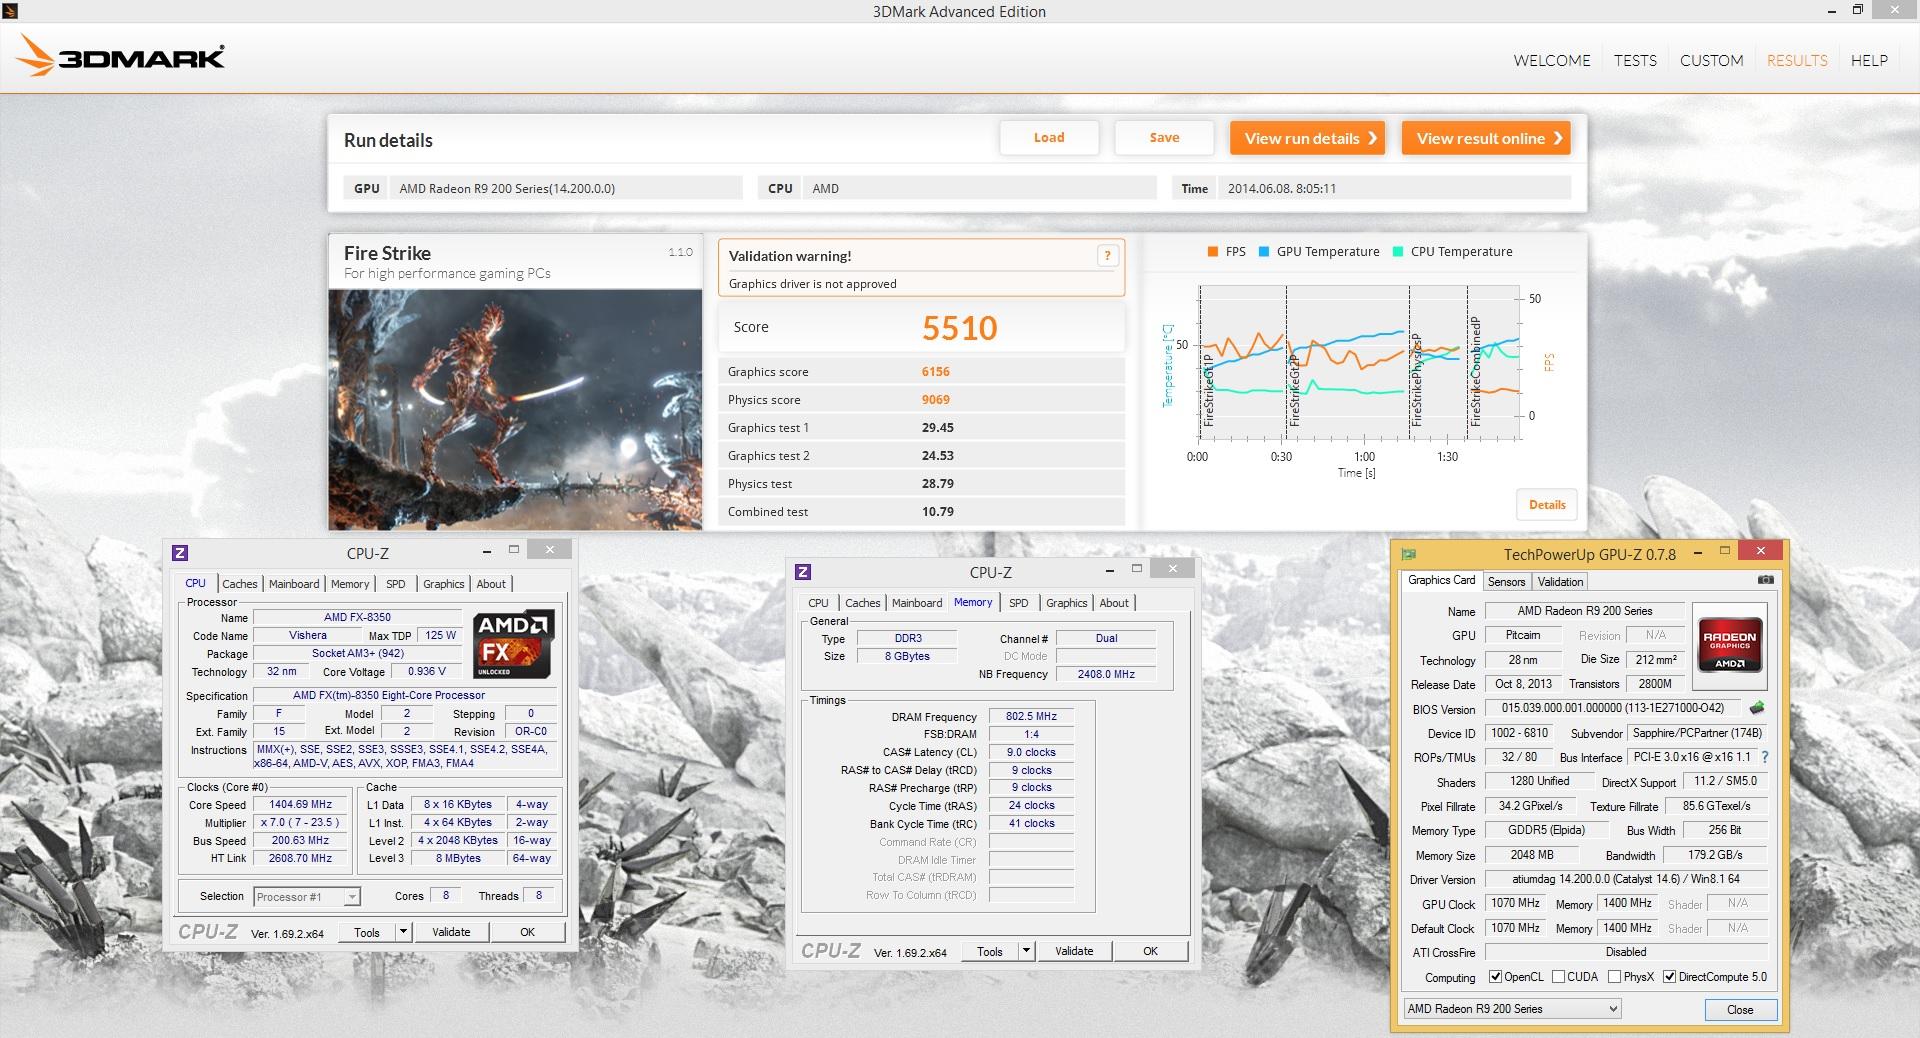Image resolution: width=1920 pixels, height=1038 pixels.
Task: Go to the WELCOME section in 3DMark
Action: [x=1552, y=61]
